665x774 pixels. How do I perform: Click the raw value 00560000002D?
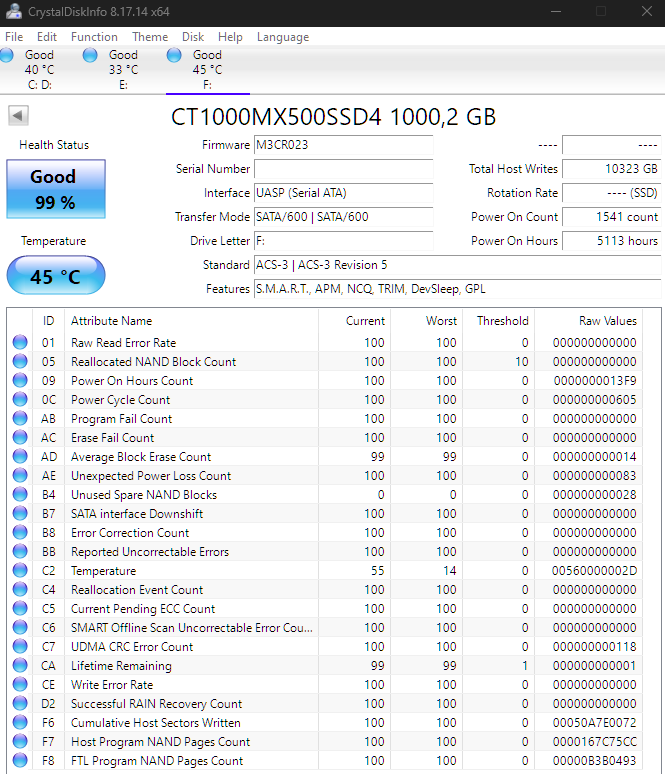point(594,571)
